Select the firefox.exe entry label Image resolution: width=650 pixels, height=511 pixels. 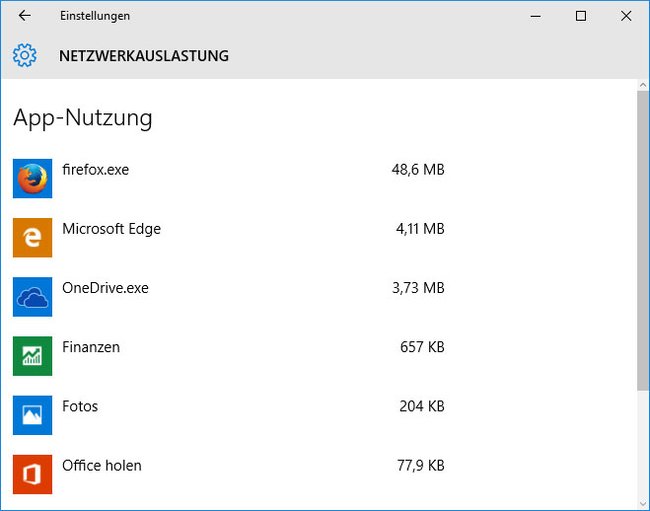[x=95, y=170]
